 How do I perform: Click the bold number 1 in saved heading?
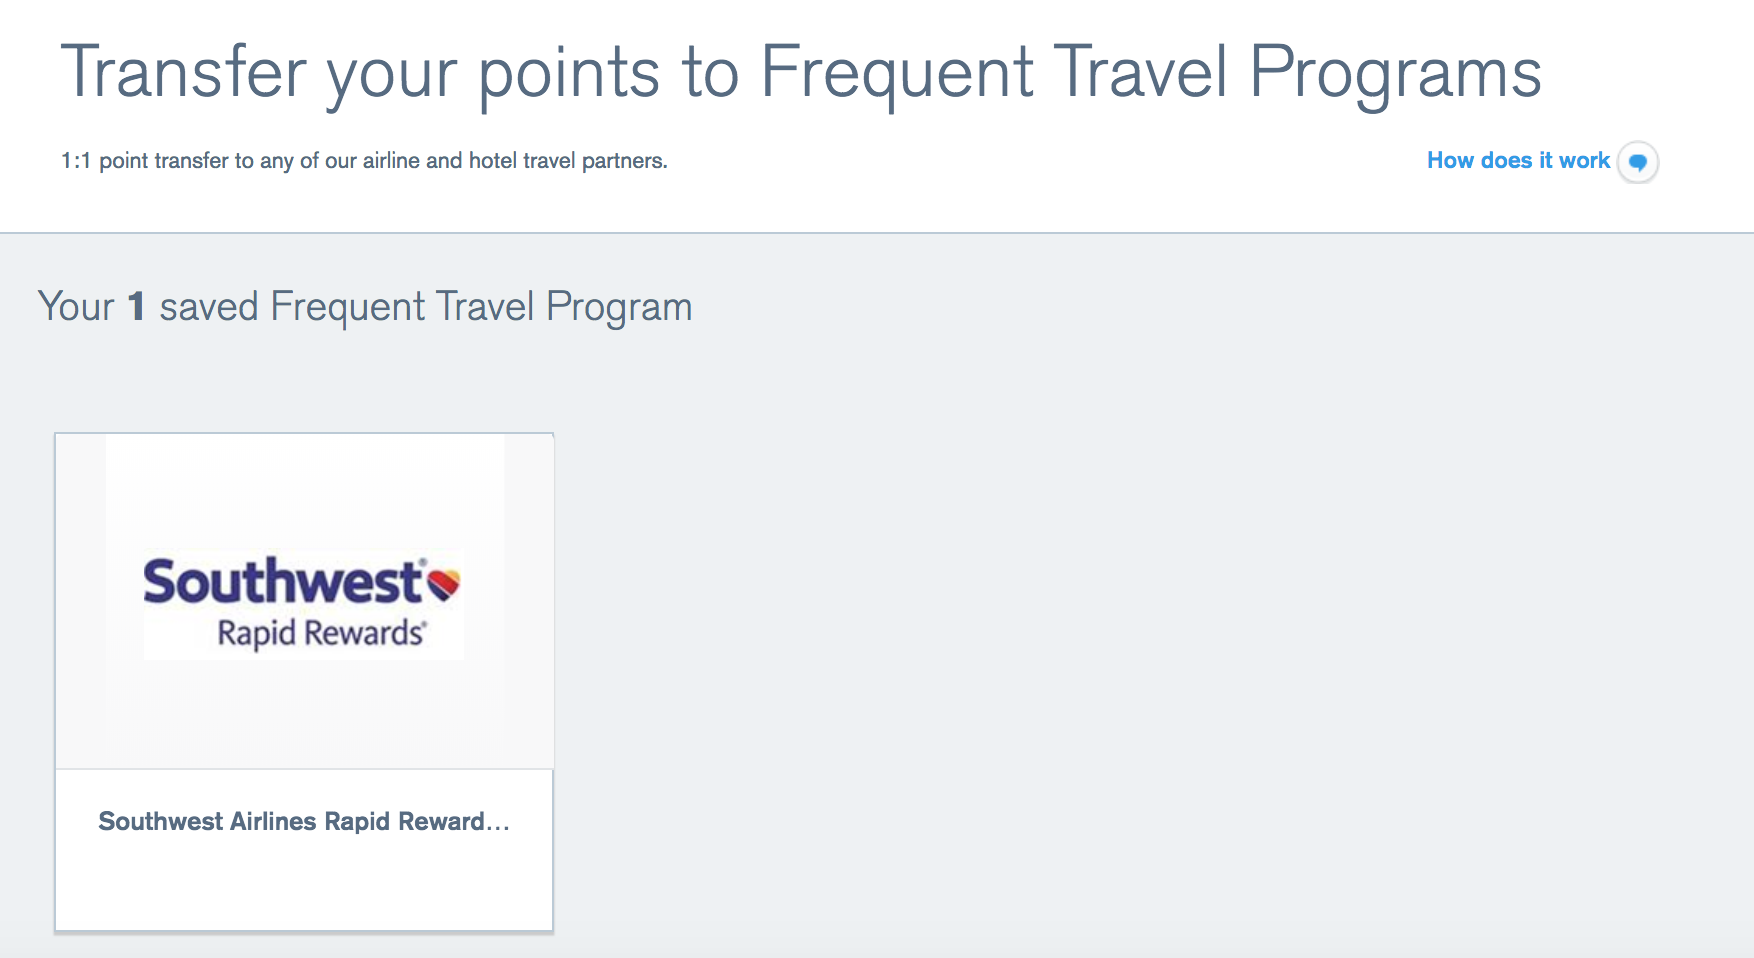tap(137, 307)
